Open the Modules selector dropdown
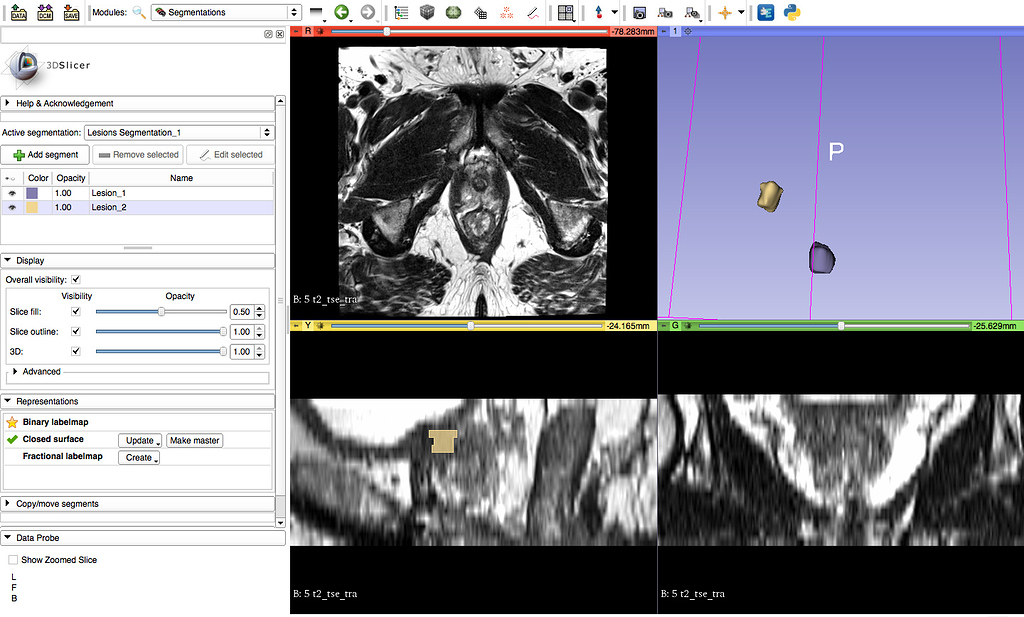The height and width of the screenshot is (617, 1024). (293, 12)
